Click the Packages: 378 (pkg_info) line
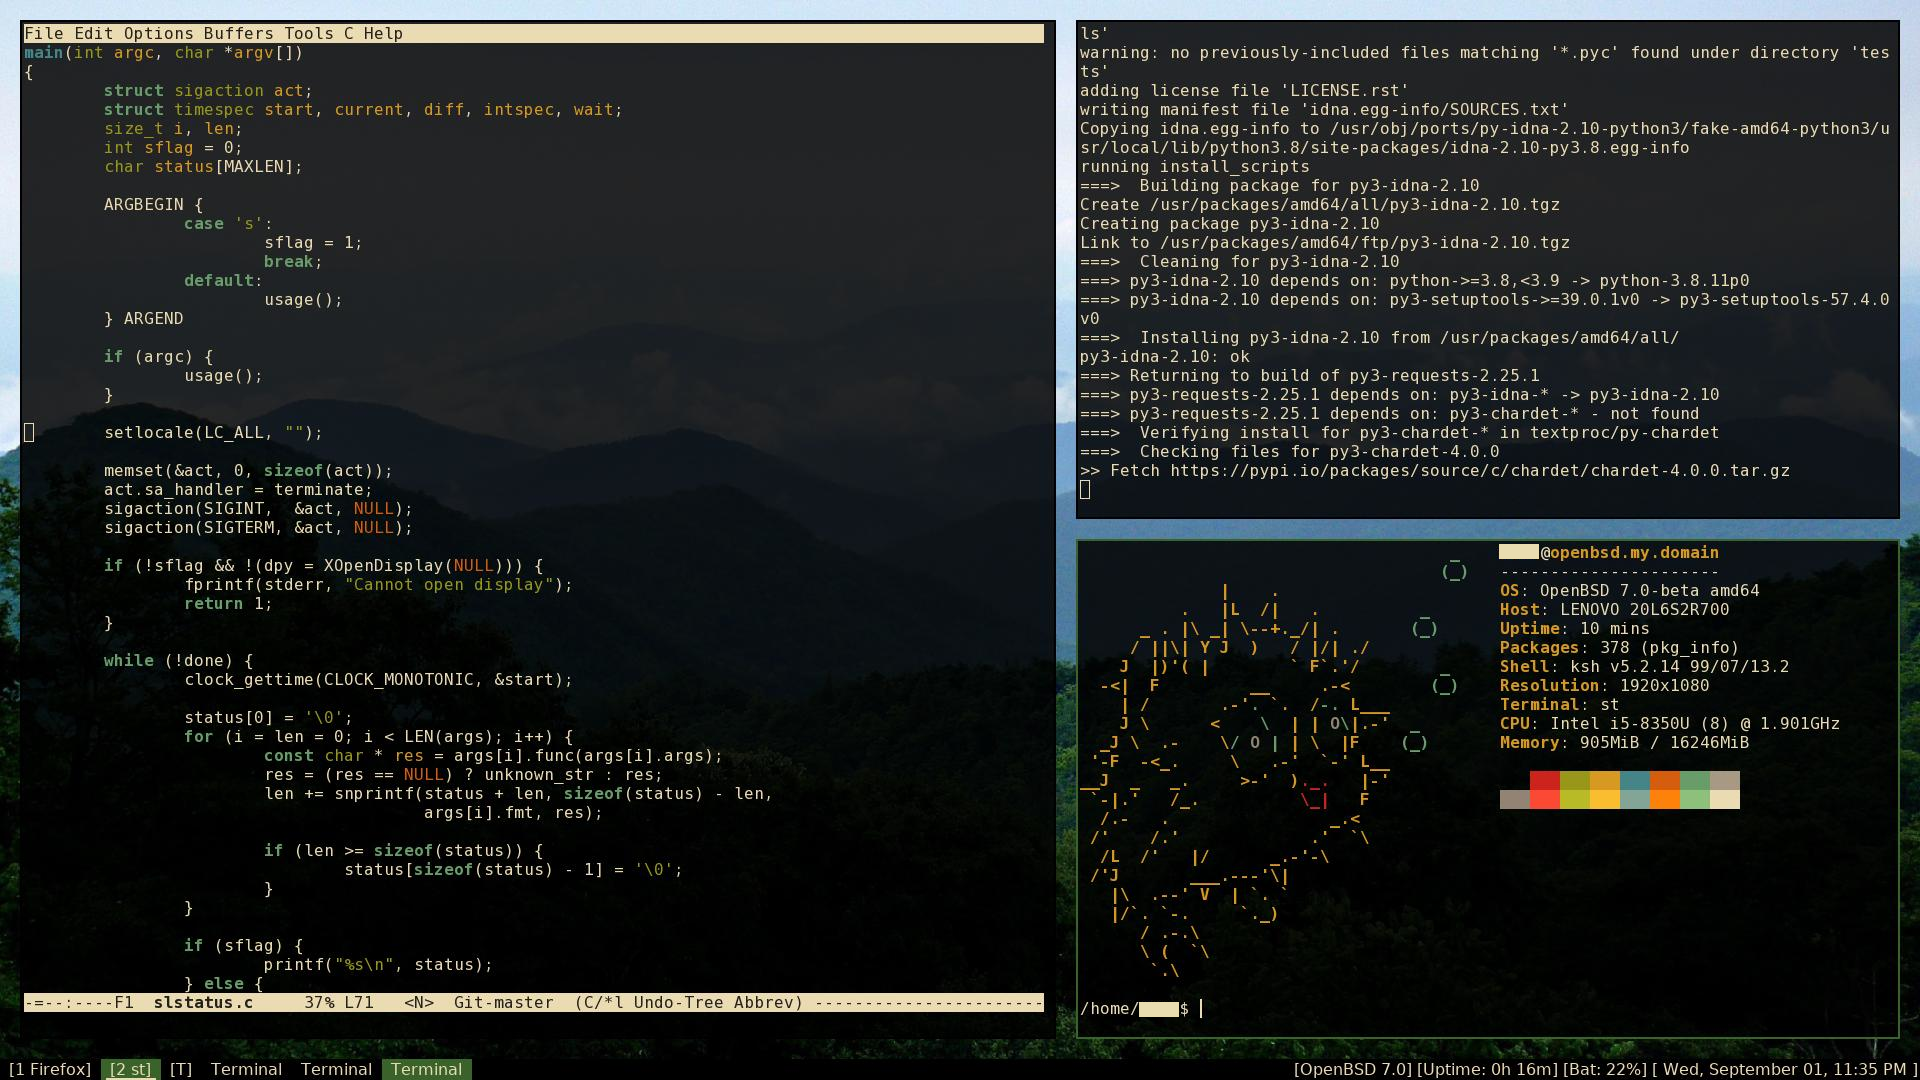Image resolution: width=1920 pixels, height=1080 pixels. click(x=1620, y=647)
